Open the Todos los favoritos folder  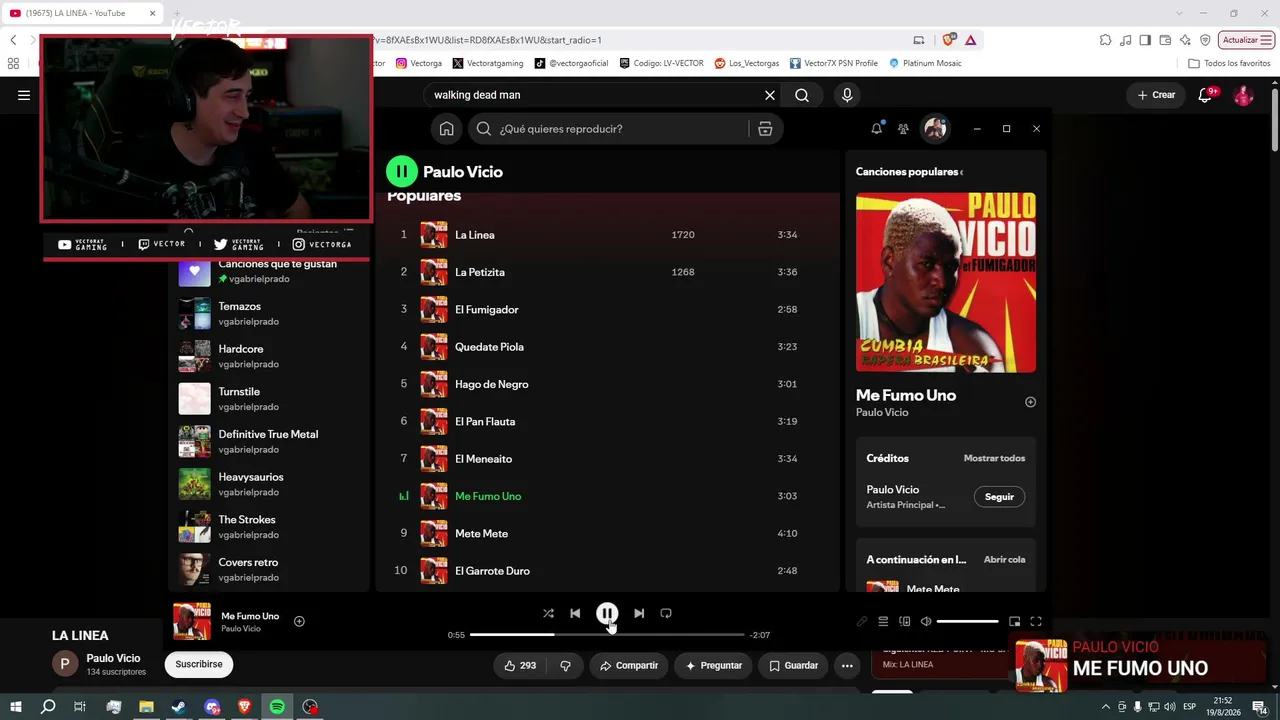(x=1229, y=63)
